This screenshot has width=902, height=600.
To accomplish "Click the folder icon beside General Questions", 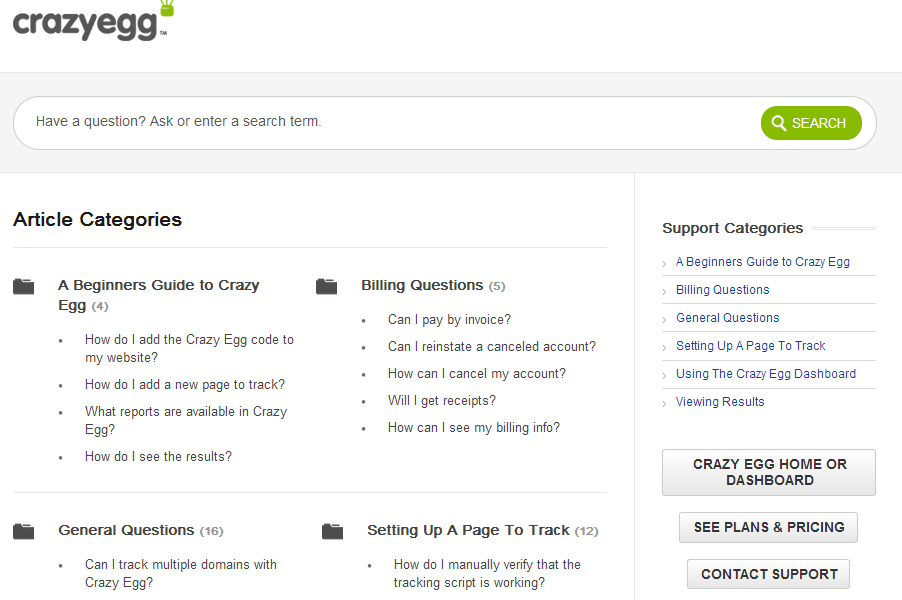I will pos(24,531).
